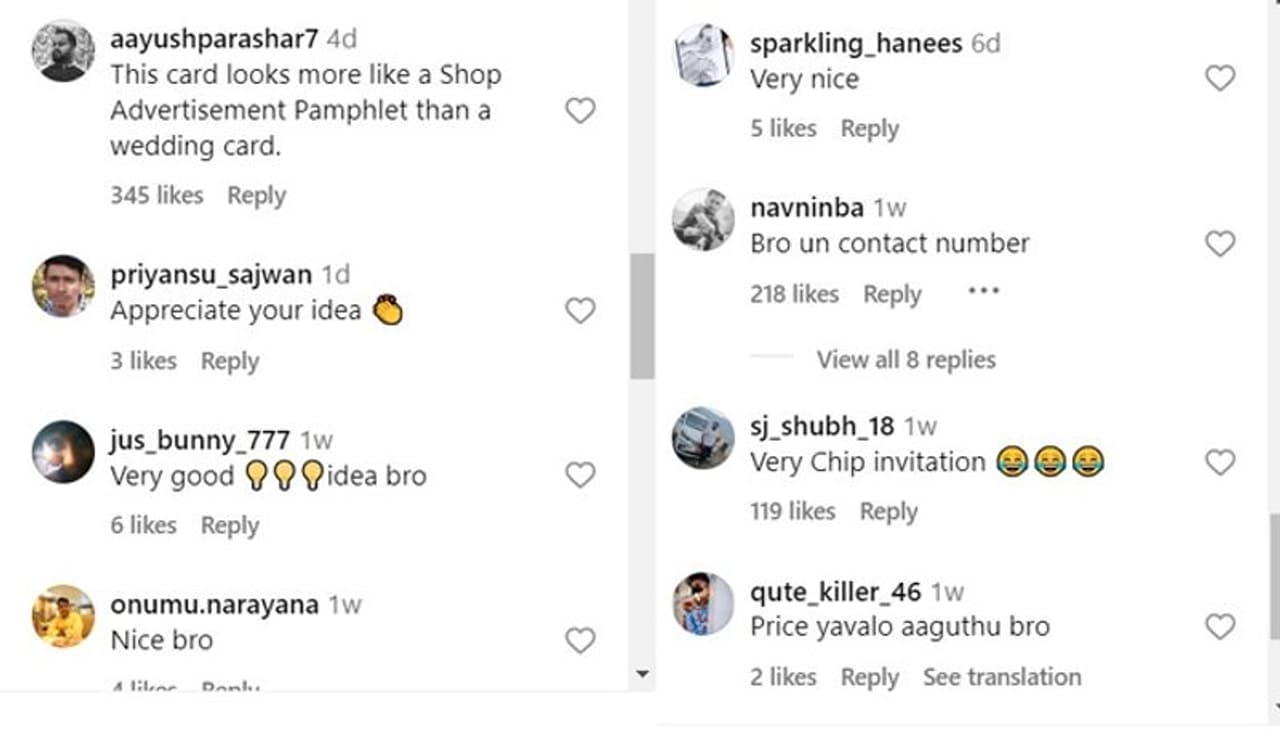
Task: Click See translation on qute_killer_46's comment
Action: [x=1001, y=677]
